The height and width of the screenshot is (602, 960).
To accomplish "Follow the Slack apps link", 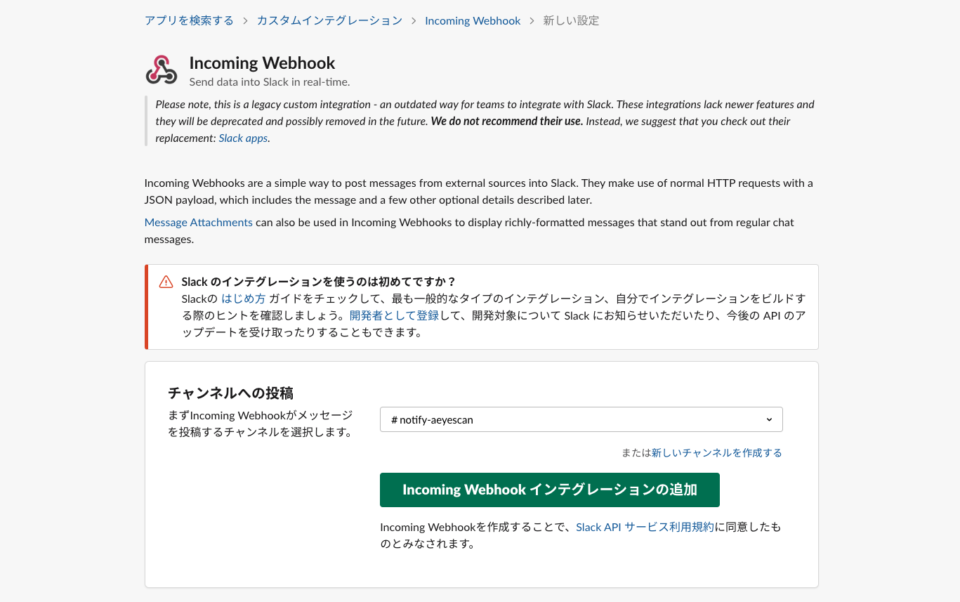I will pos(243,138).
